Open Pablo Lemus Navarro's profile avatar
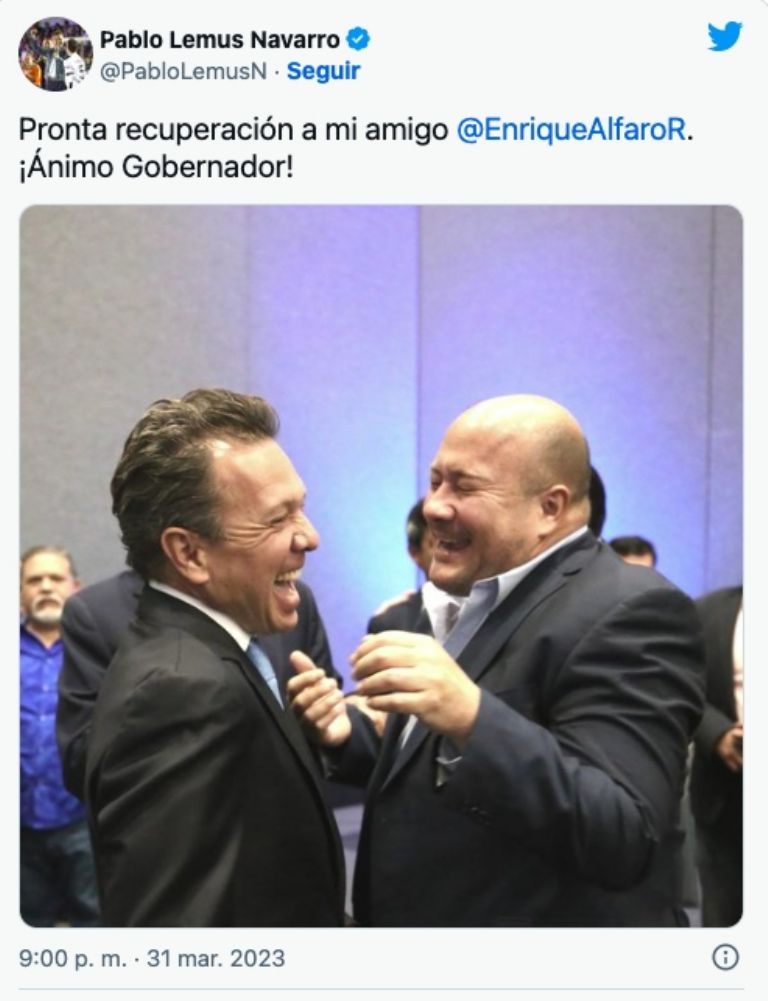This screenshot has width=768, height=1001. (x=56, y=54)
